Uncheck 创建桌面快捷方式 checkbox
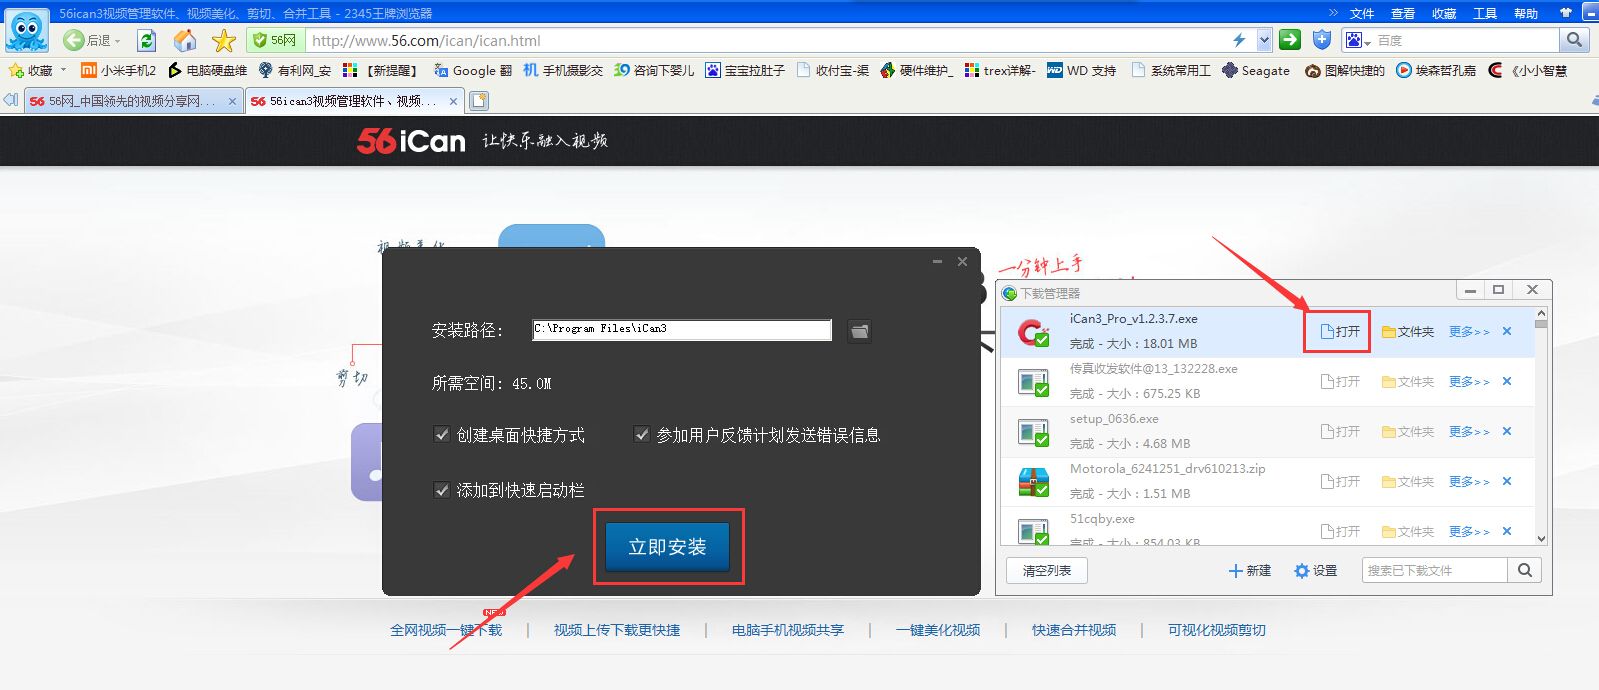This screenshot has width=1599, height=690. point(441,434)
